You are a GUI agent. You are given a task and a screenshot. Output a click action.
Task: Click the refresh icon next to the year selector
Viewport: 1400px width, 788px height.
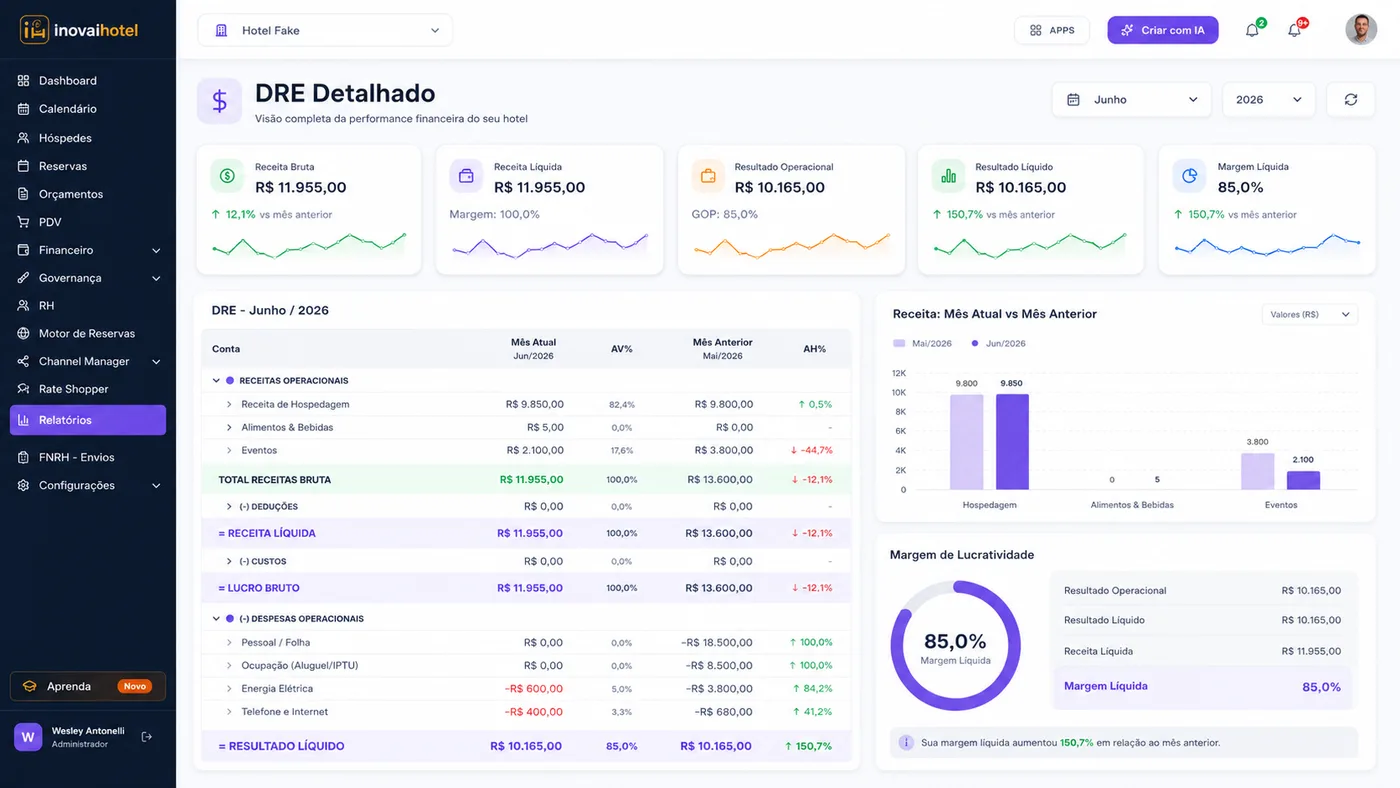coord(1350,100)
